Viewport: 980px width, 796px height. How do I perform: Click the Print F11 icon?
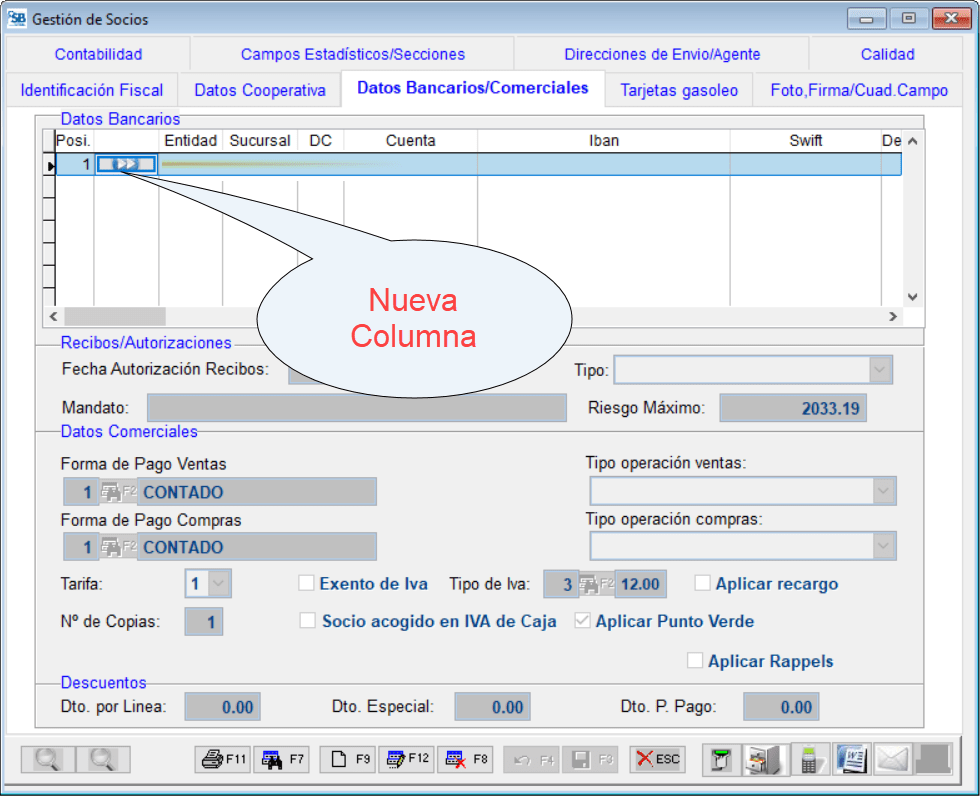click(x=222, y=759)
